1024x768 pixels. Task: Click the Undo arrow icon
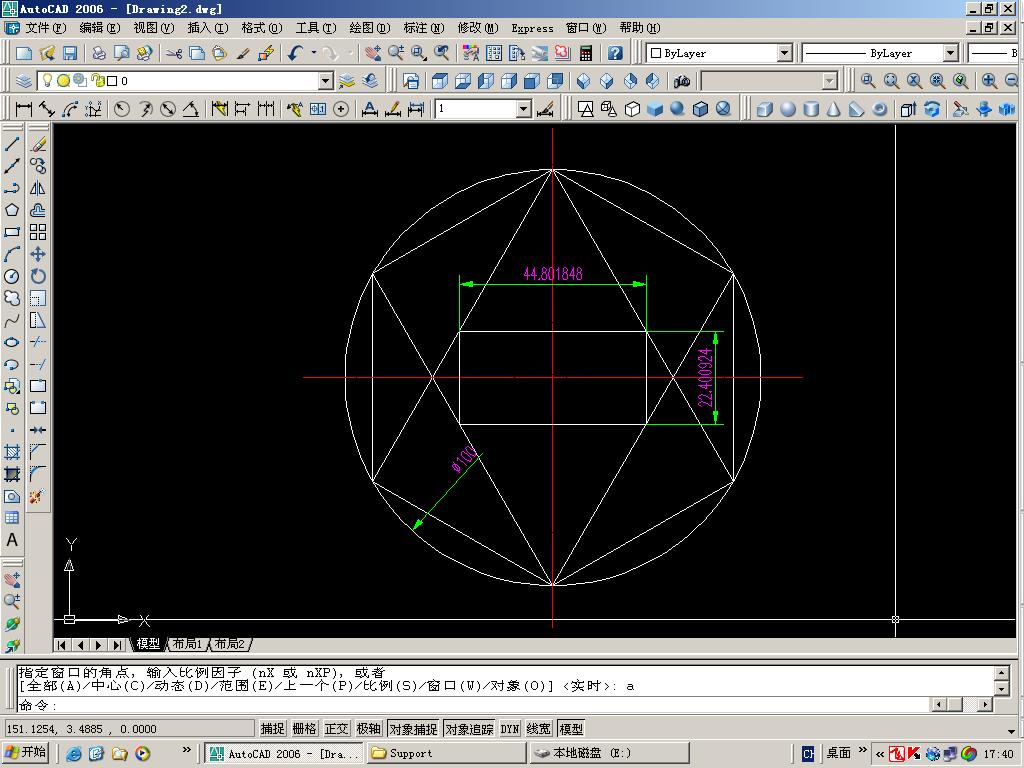296,53
